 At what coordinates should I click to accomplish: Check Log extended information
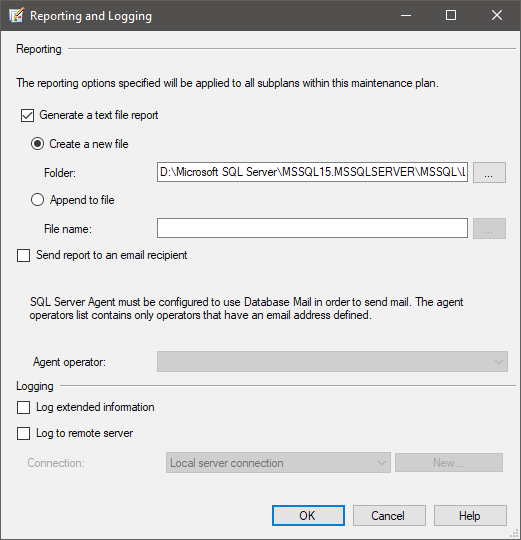(23, 407)
